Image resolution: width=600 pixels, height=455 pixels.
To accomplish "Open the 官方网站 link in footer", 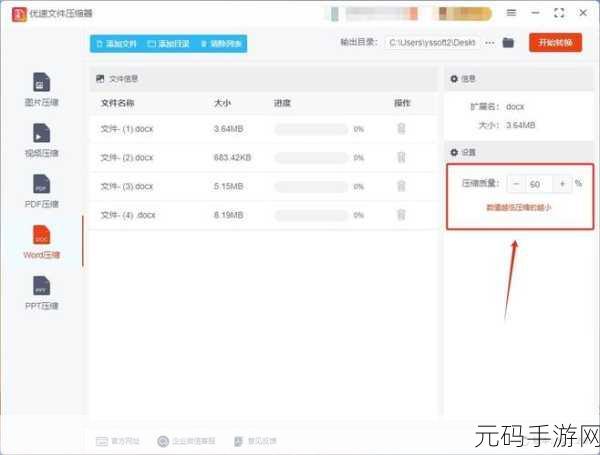I will click(117, 441).
